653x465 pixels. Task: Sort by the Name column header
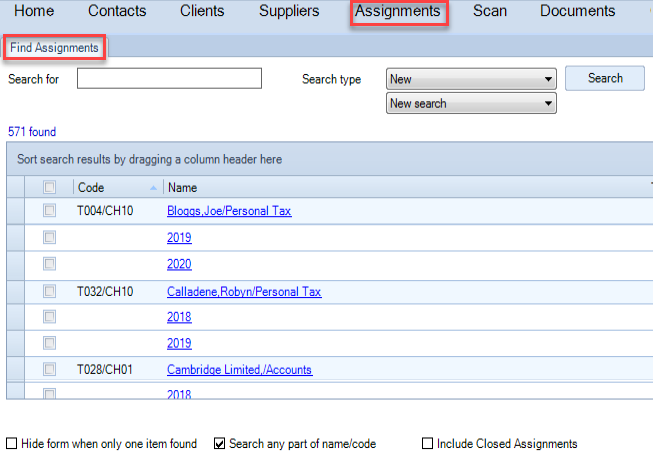pyautogui.click(x=182, y=188)
